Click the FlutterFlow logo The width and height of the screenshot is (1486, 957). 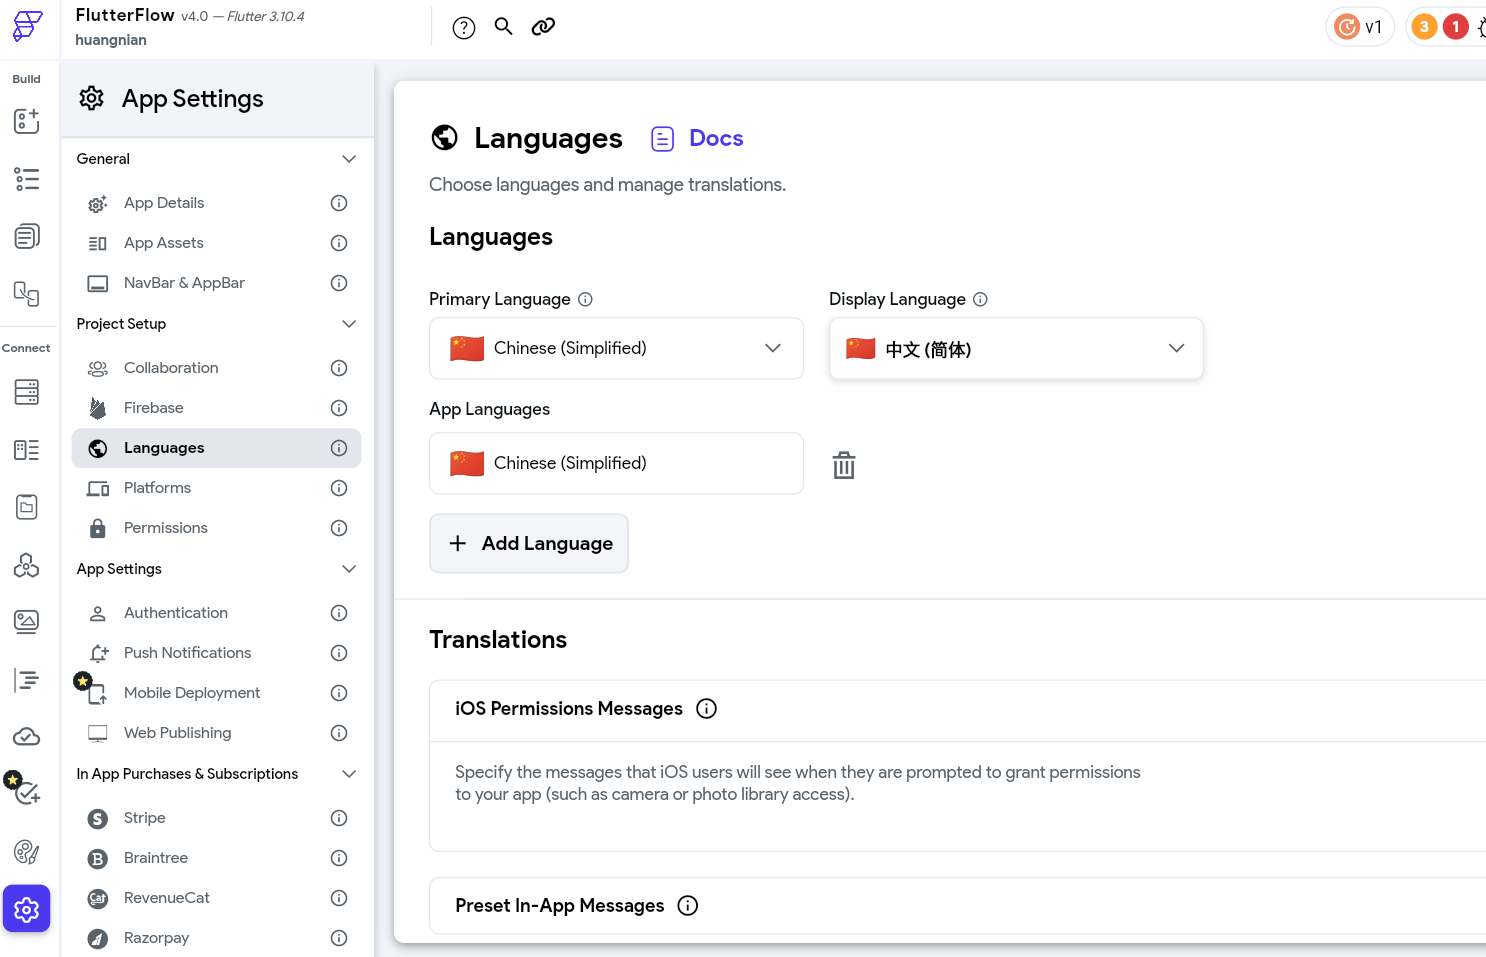coord(26,26)
